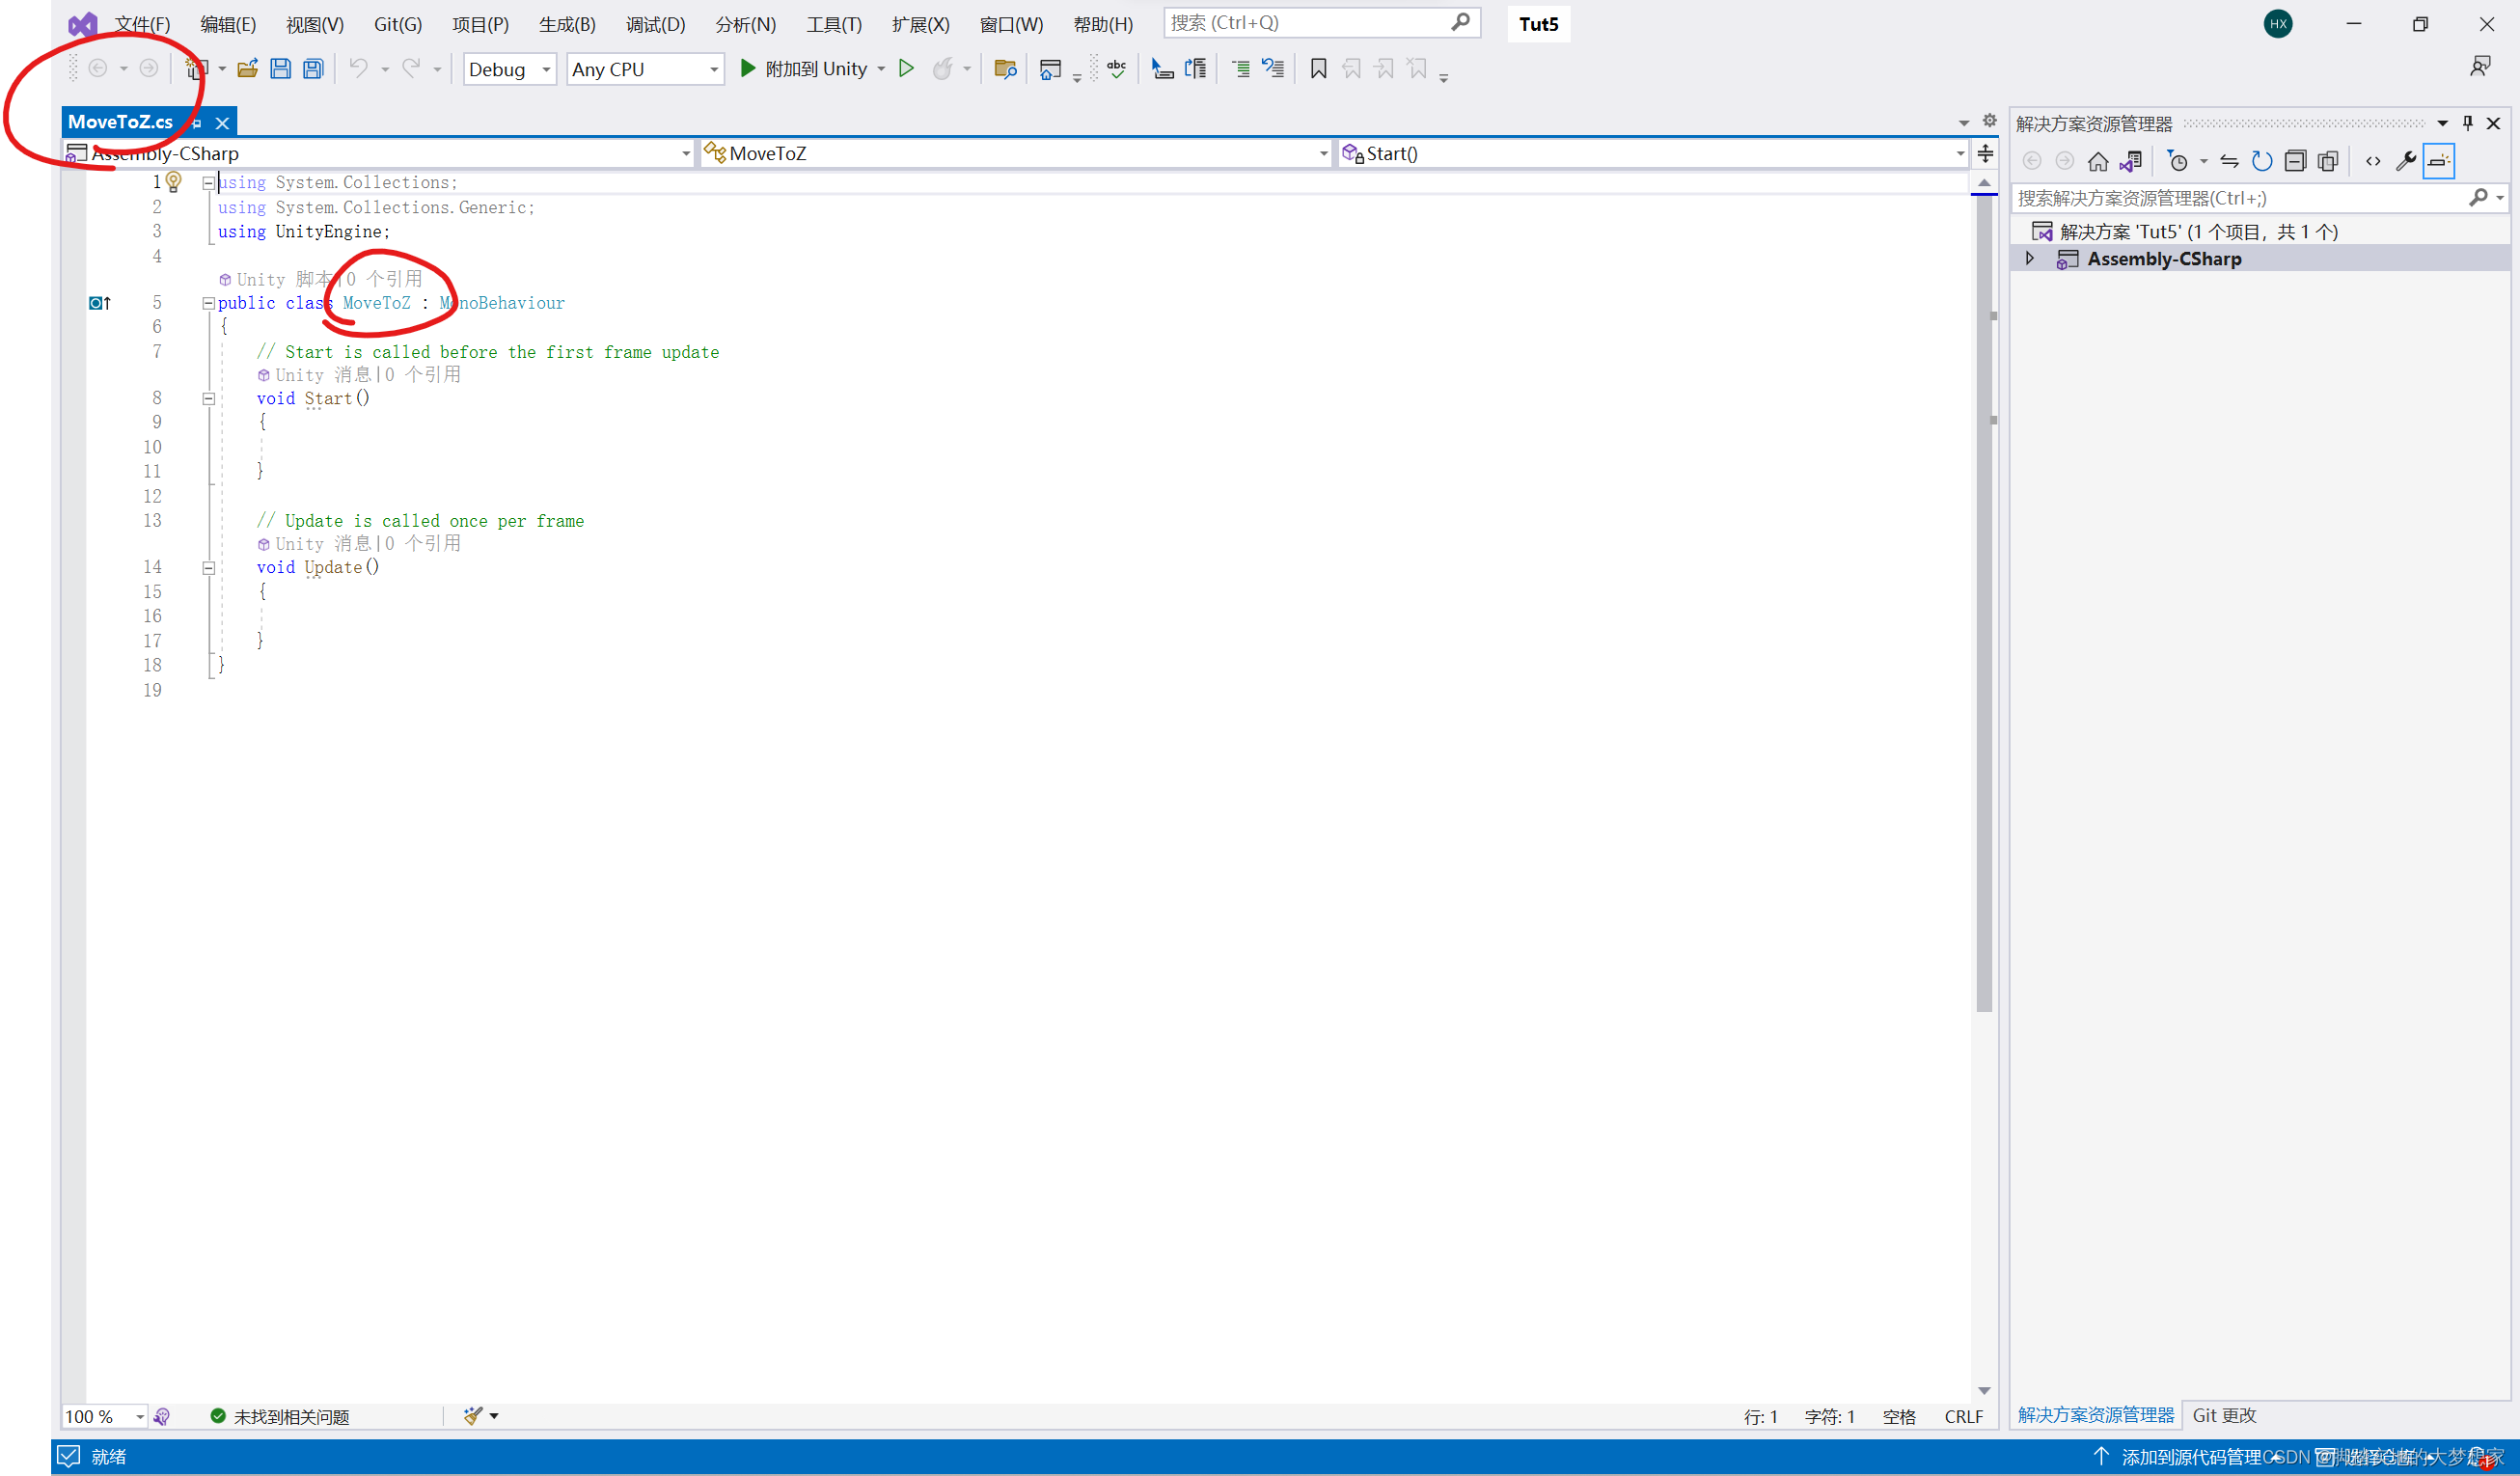The image size is (2520, 1476).
Task: Click the 附加到 Unity run button
Action: tap(804, 69)
